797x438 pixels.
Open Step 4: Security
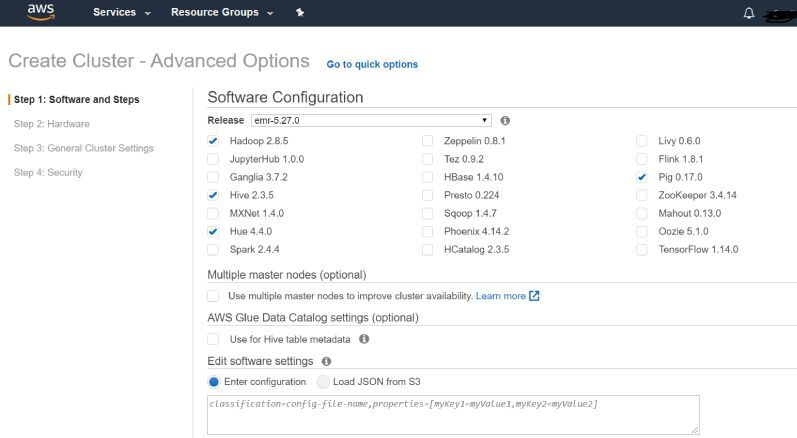click(48, 173)
